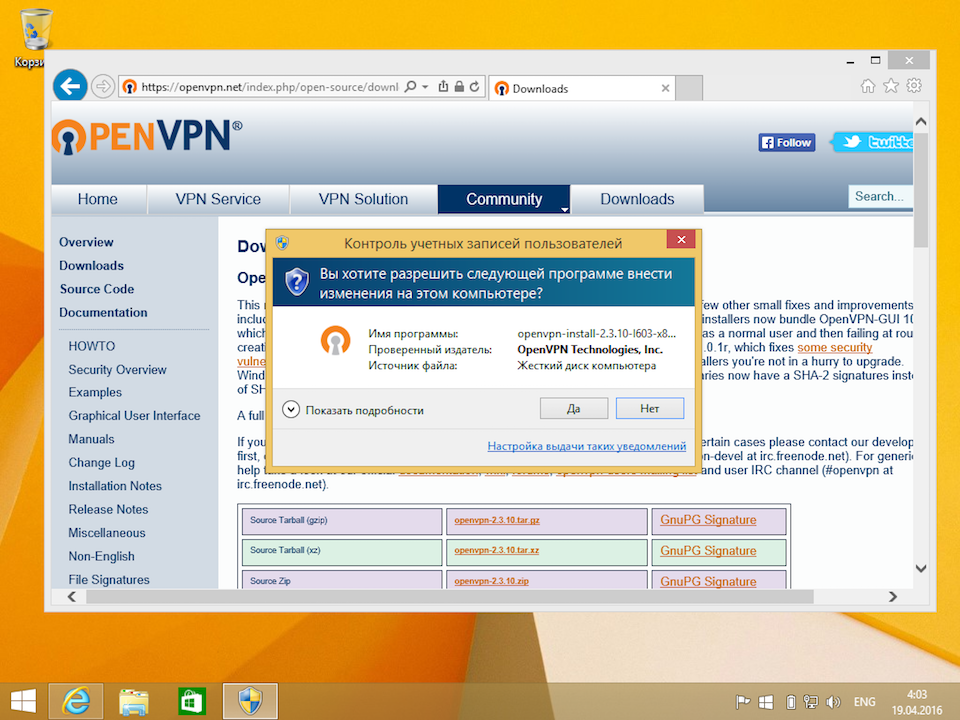Open a new blank browser tab
Viewport: 960px width, 720px height.
(x=689, y=89)
